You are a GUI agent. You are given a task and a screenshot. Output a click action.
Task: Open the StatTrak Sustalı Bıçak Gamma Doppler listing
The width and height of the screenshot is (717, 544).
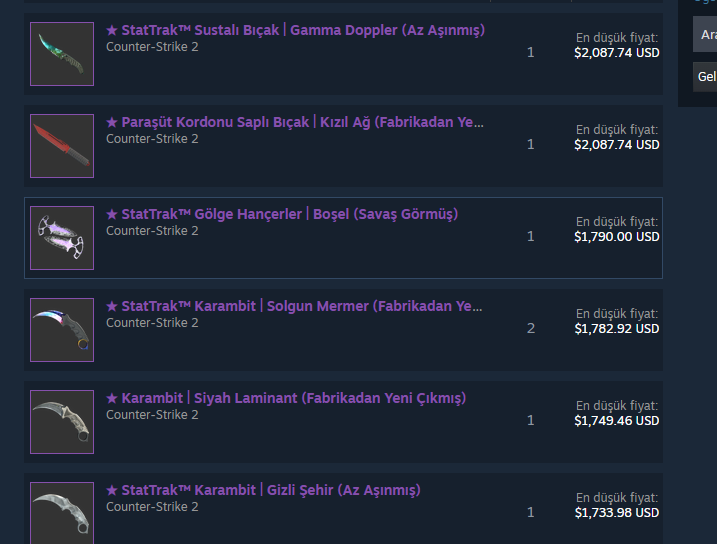(295, 31)
